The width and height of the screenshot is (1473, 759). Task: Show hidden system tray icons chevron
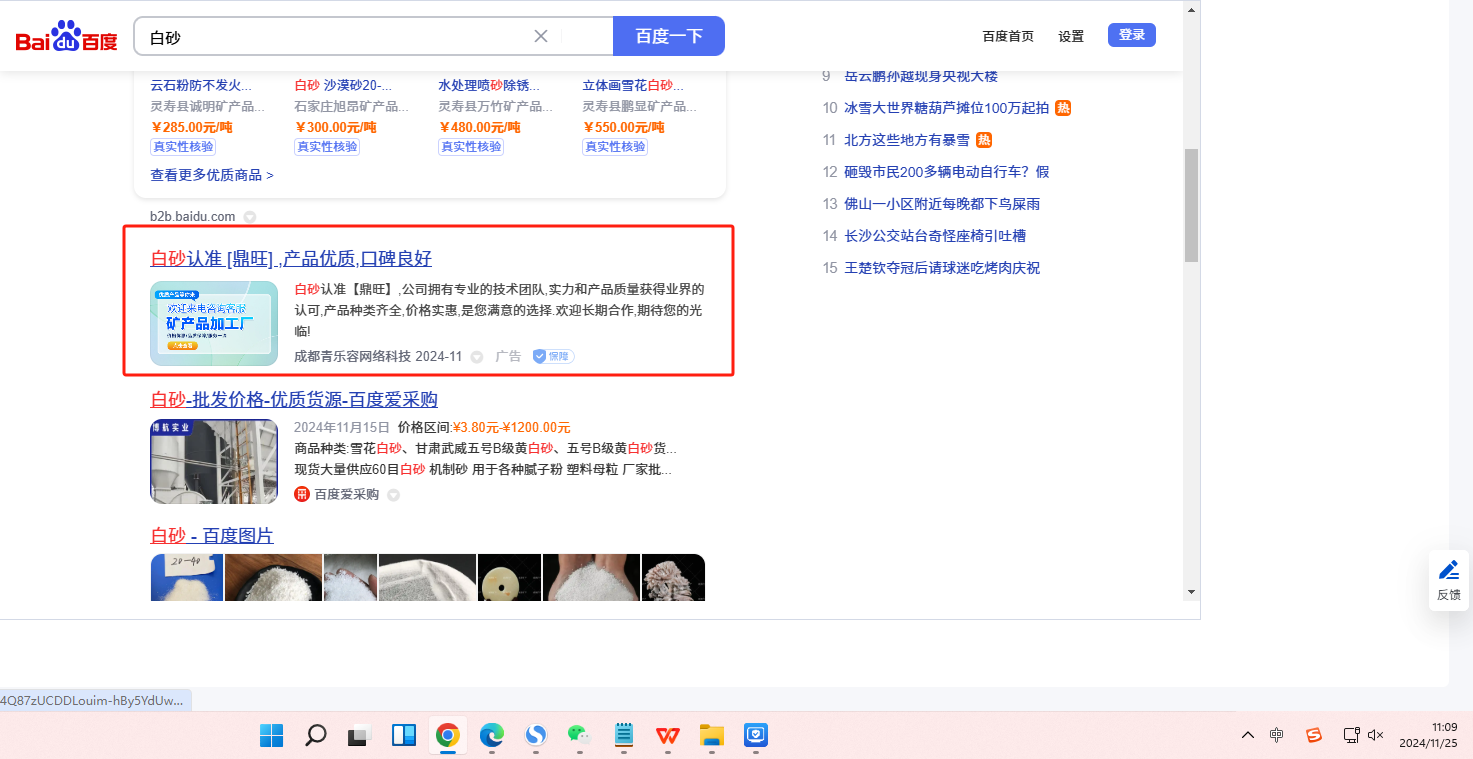pyautogui.click(x=1247, y=735)
